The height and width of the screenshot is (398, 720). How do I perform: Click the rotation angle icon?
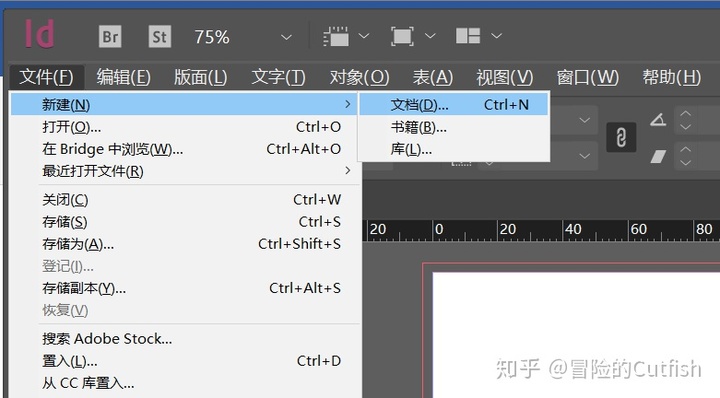coord(658,120)
